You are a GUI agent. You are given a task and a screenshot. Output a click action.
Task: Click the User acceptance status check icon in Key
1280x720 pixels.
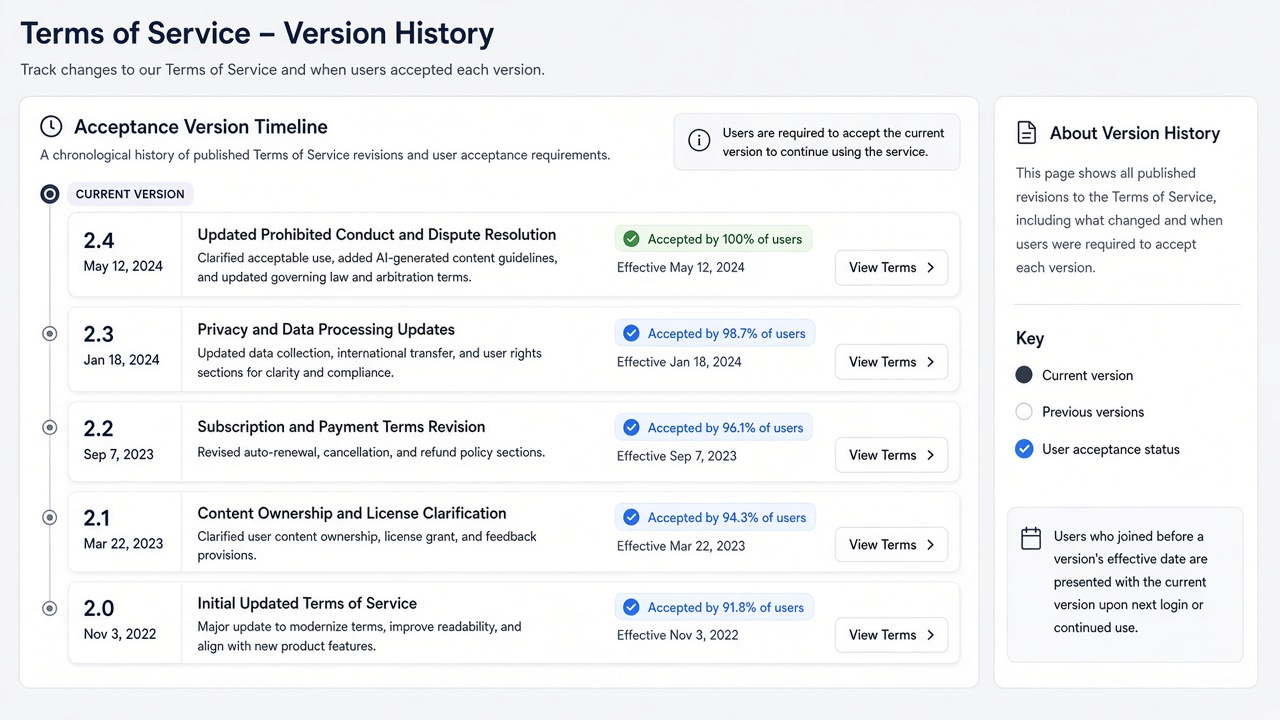[1024, 449]
